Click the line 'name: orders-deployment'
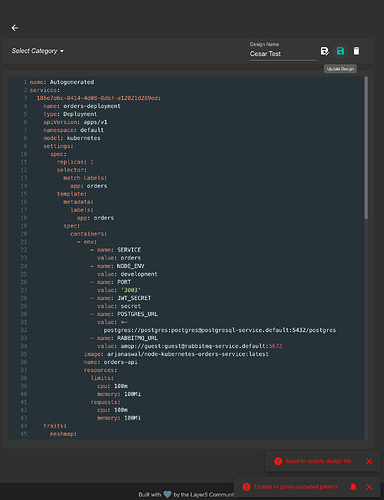The width and height of the screenshot is (384, 500). (x=82, y=106)
